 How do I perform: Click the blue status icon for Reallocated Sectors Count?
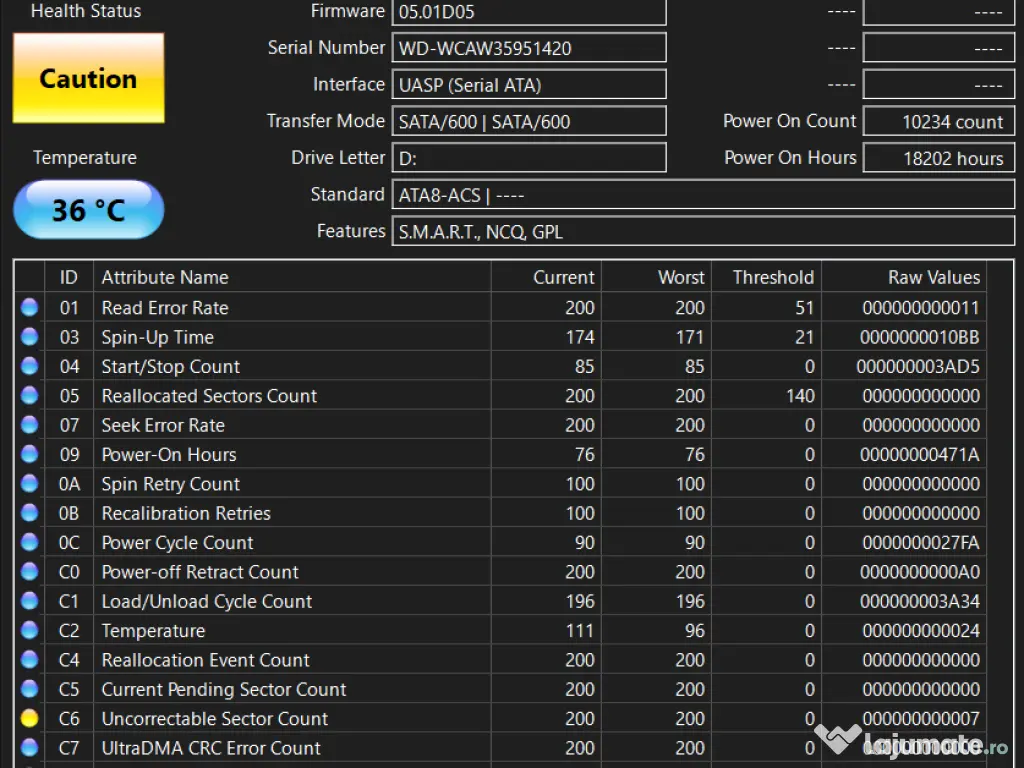(x=29, y=396)
